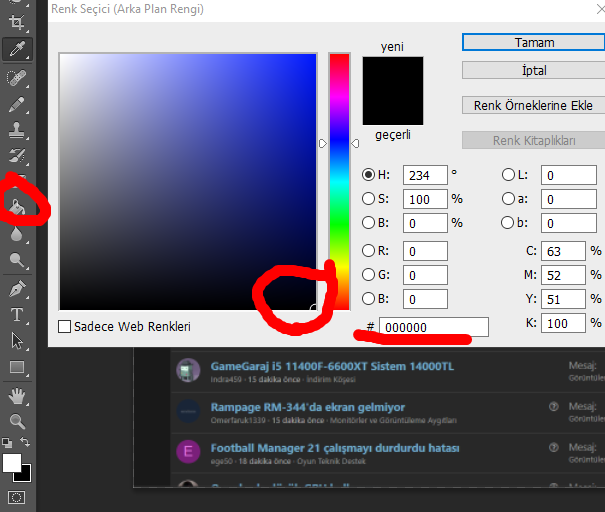
Task: Open GameGaraj i5 11400F-6600XT thread link
Action: [x=332, y=366]
